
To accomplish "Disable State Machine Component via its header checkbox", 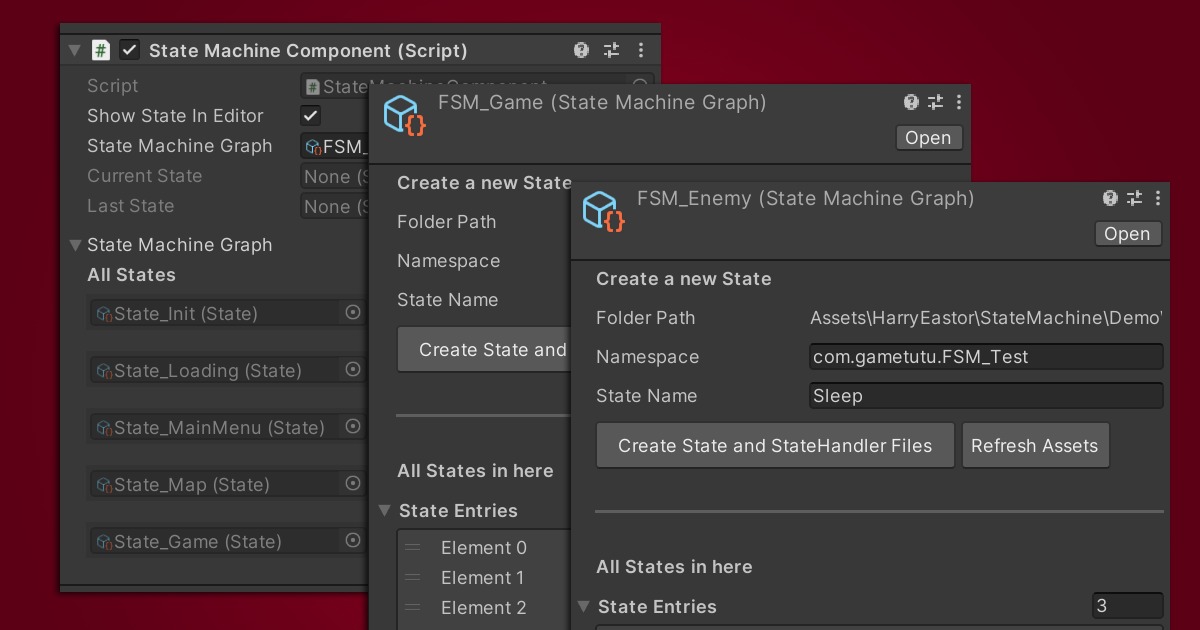I will 129,49.
